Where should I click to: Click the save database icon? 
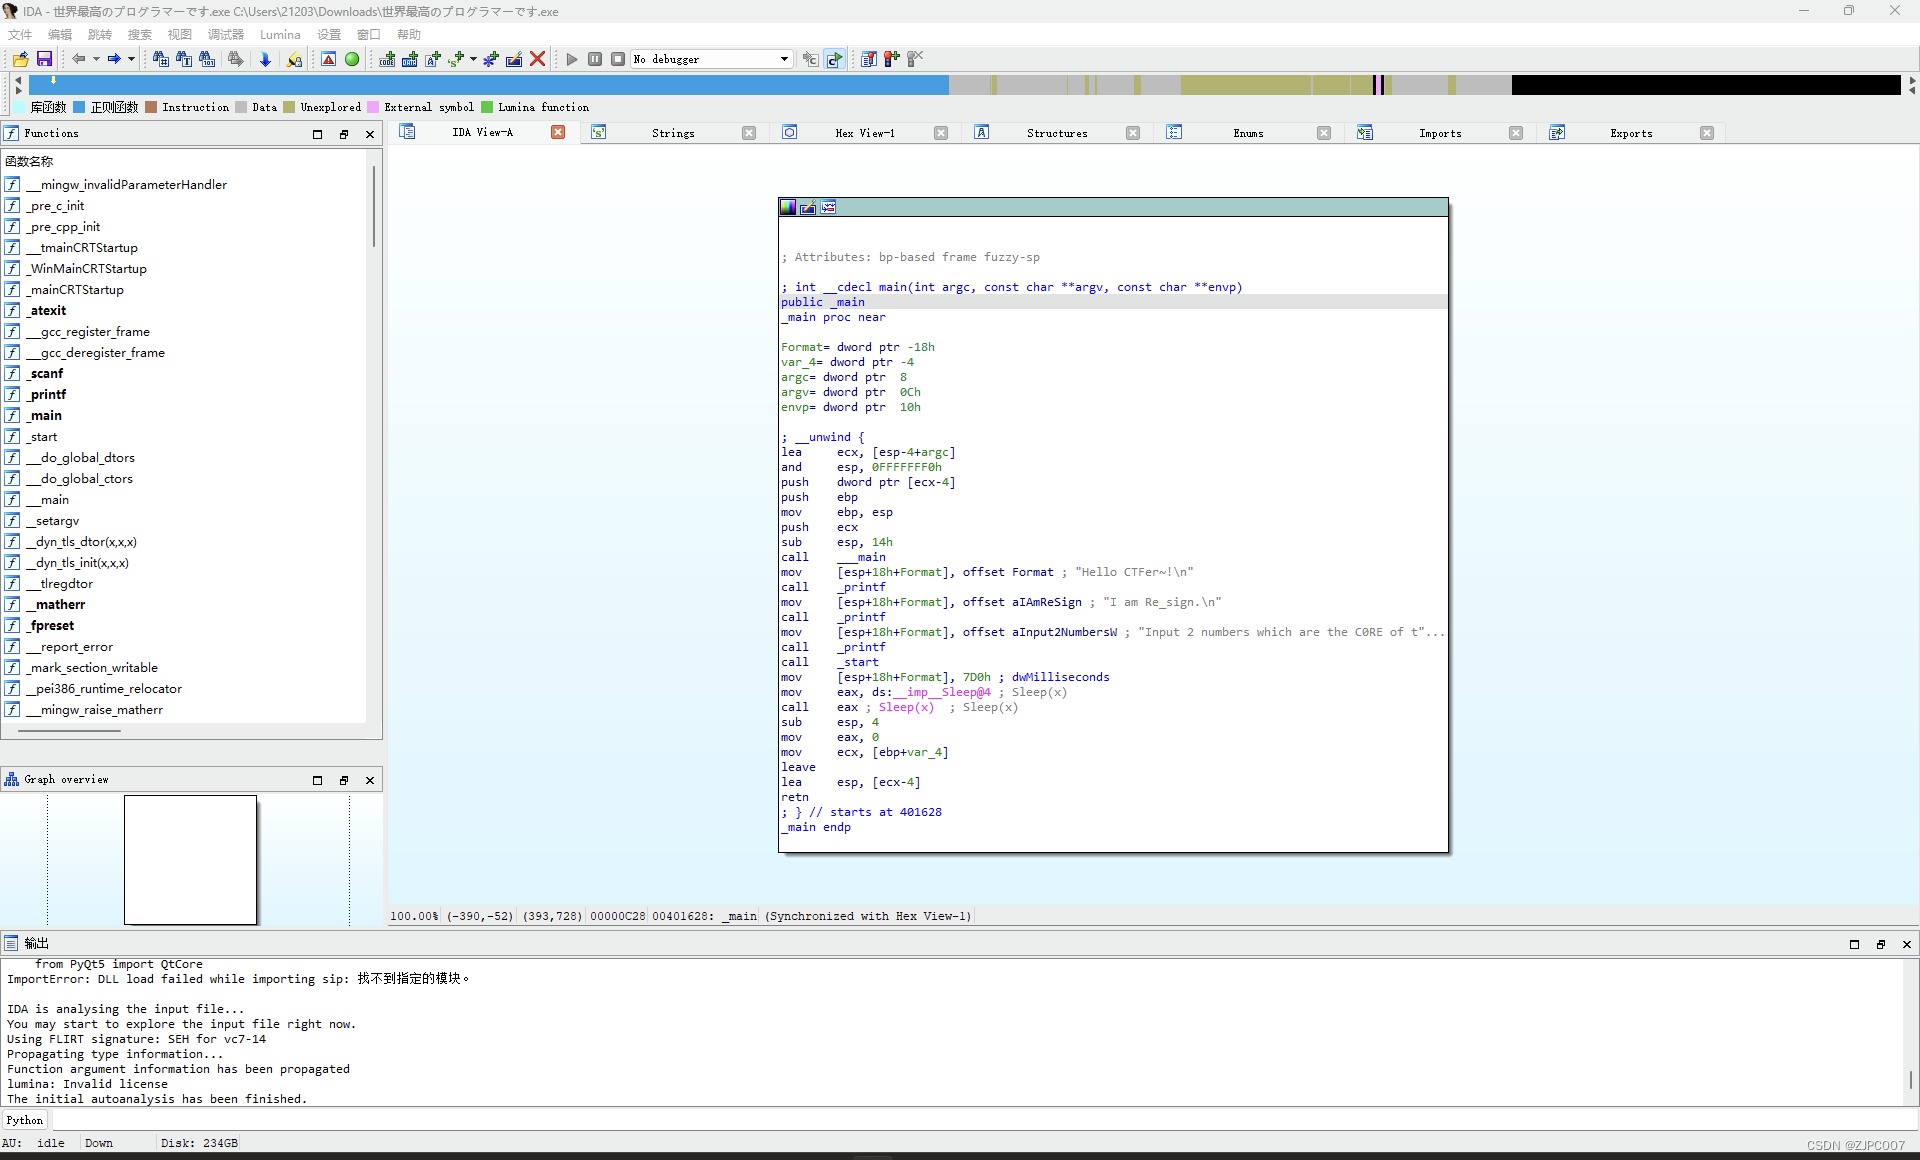[x=44, y=60]
